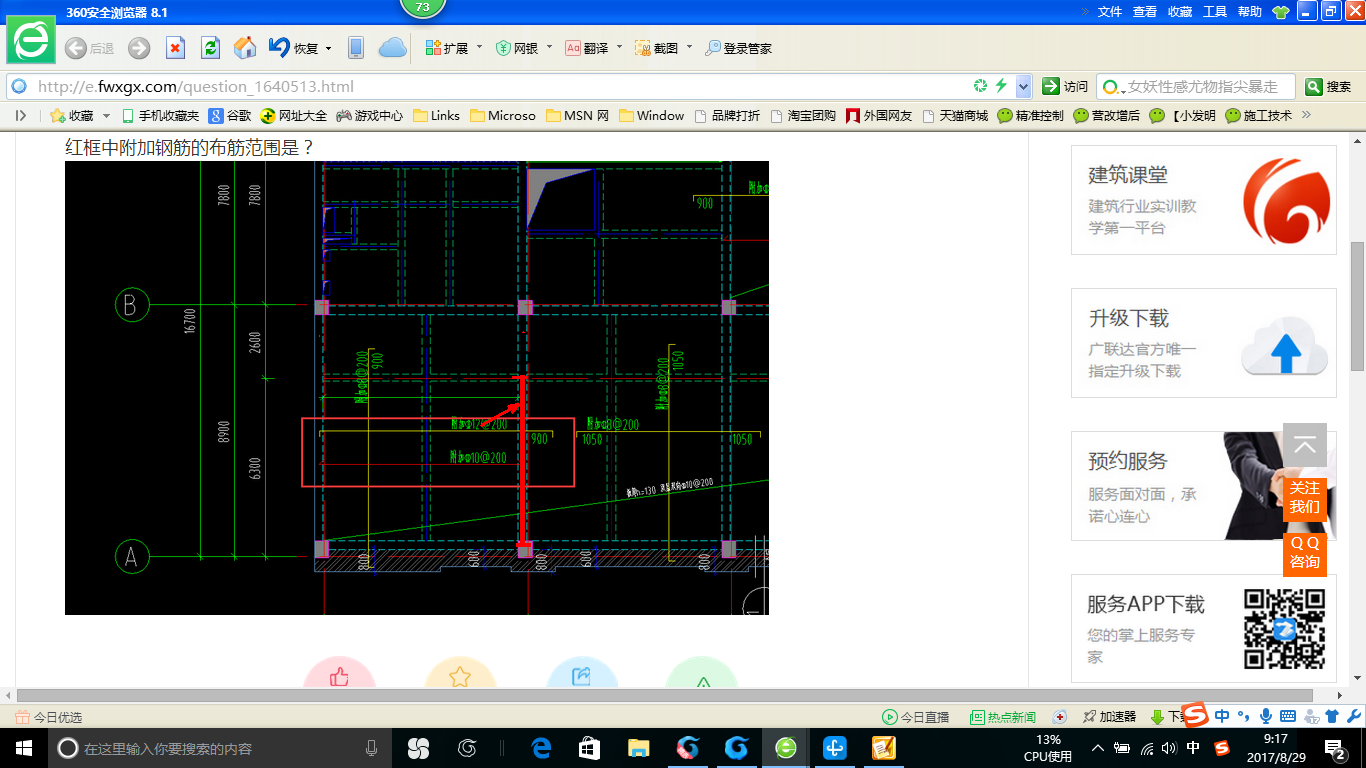
Task: Click the cloud sync icon in the toolbar
Action: (x=393, y=48)
